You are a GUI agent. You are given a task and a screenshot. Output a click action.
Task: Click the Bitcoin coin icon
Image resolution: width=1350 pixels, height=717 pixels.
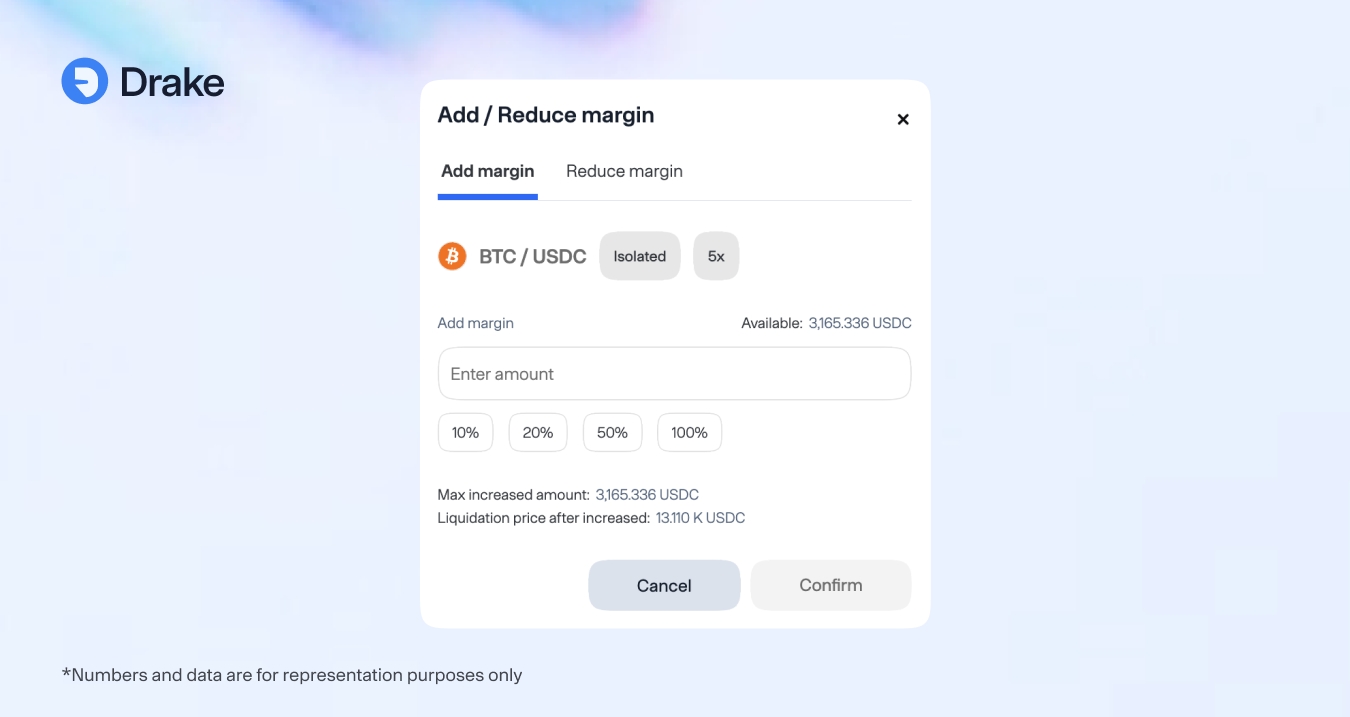coord(452,256)
